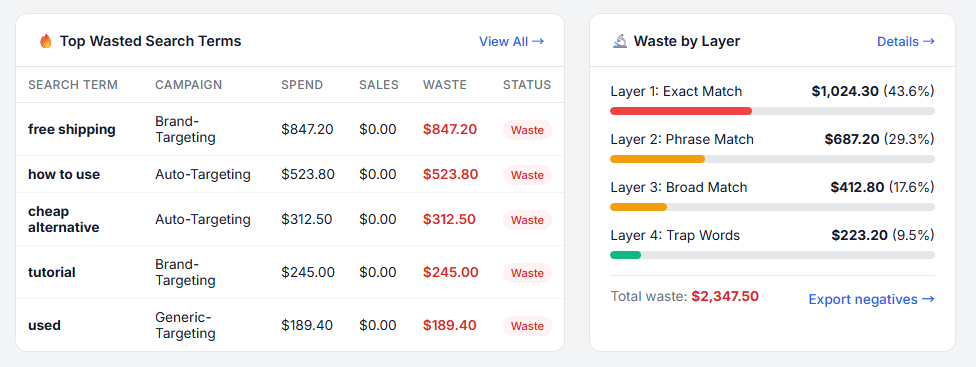
Task: Click the Layer 2: Phrase Match label
Action: pos(682,139)
